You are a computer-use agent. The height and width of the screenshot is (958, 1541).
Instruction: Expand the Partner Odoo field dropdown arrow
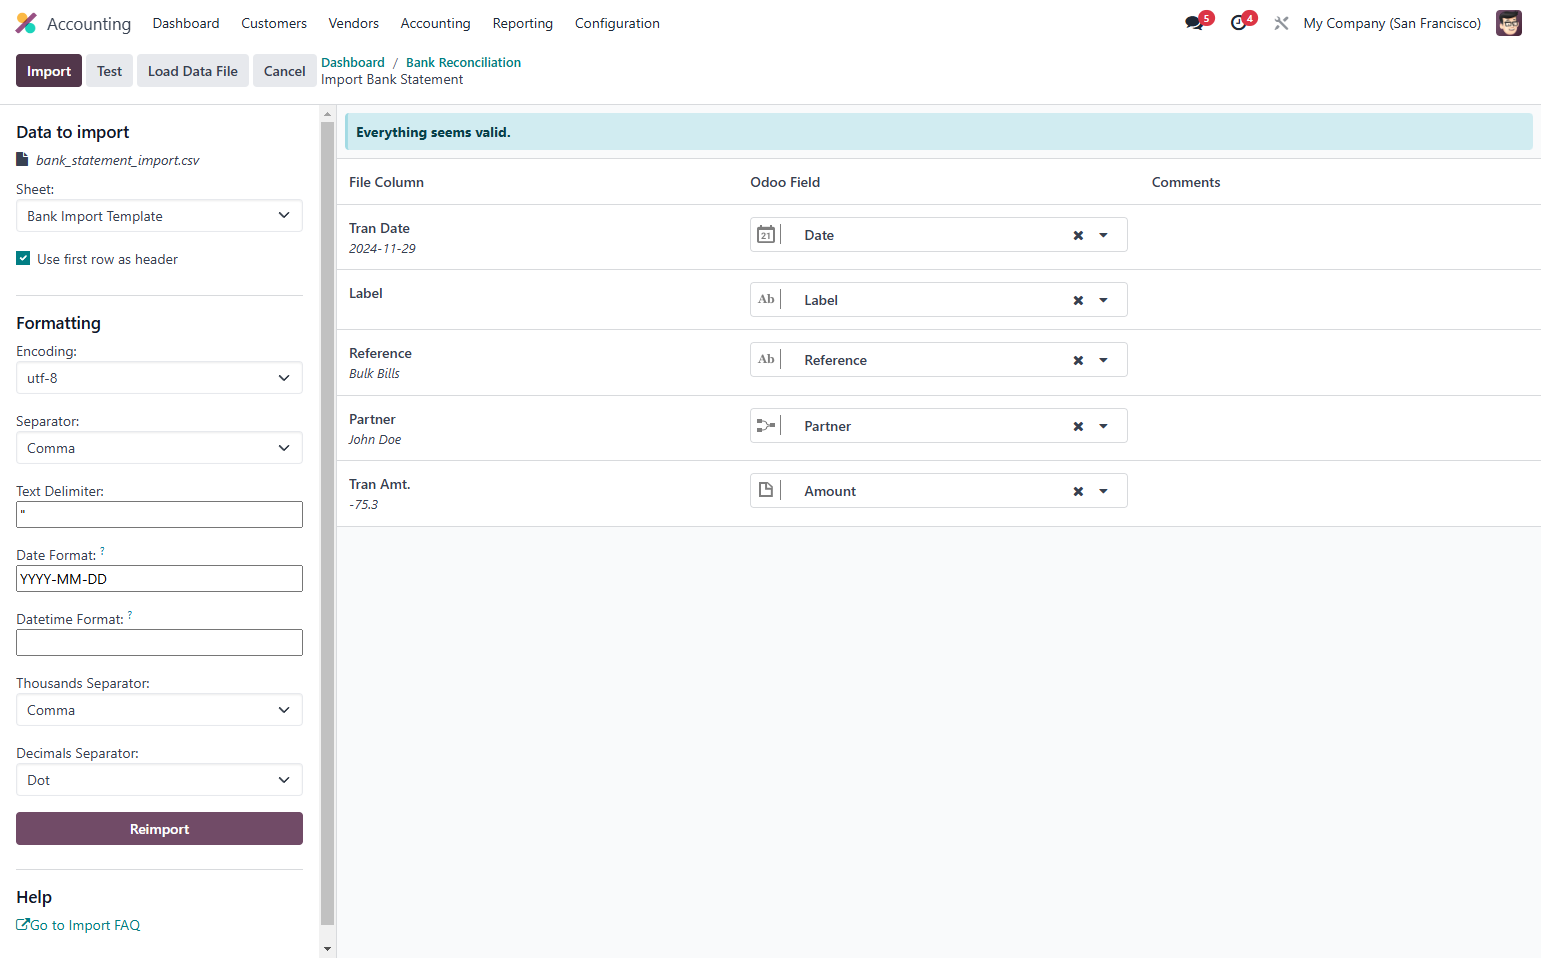pyautogui.click(x=1104, y=427)
